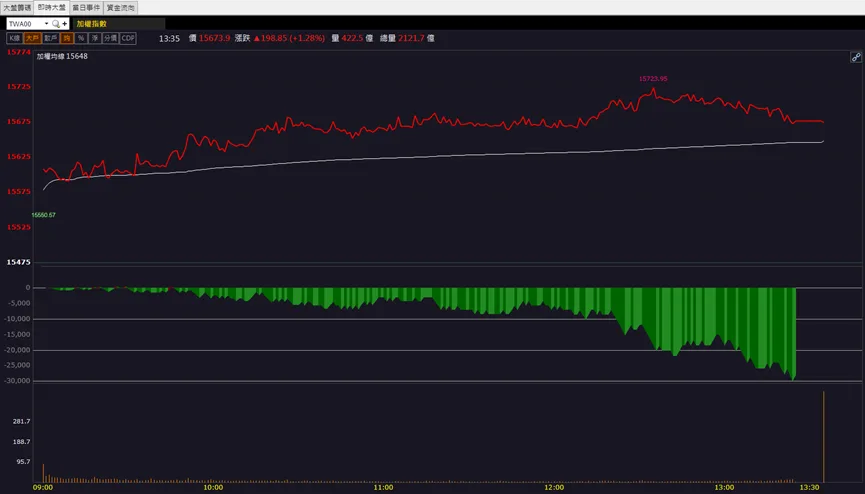Toggle the K線 chart button

click(14, 38)
